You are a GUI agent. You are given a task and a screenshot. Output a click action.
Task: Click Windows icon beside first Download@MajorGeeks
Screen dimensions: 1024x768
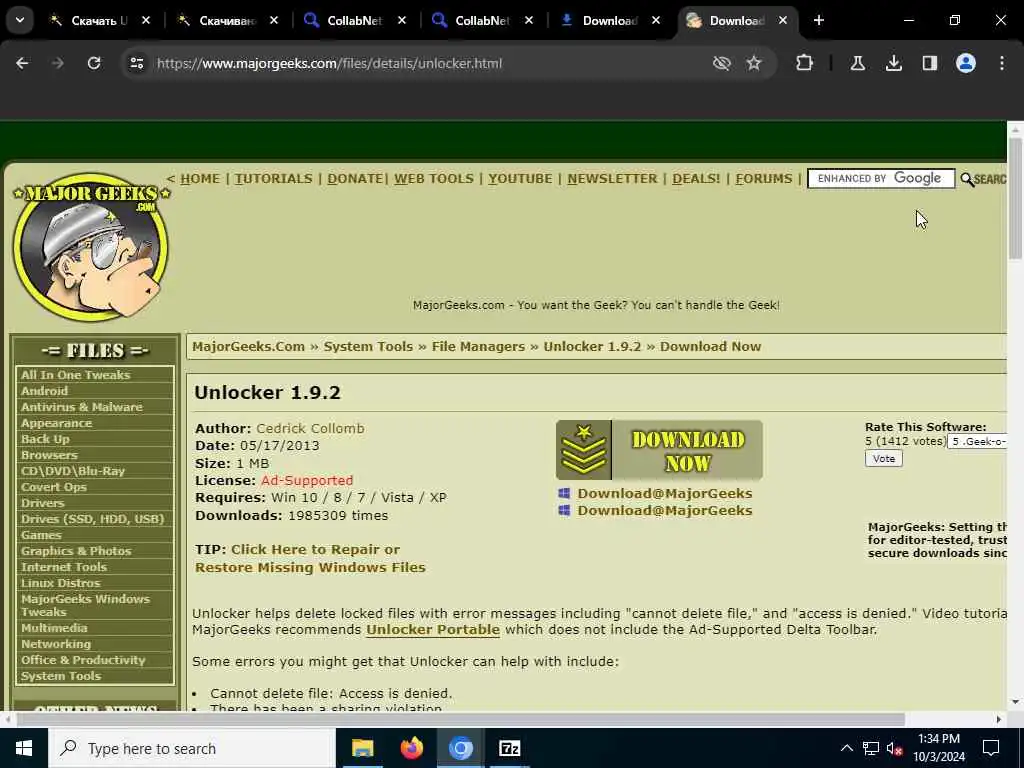[x=564, y=493]
